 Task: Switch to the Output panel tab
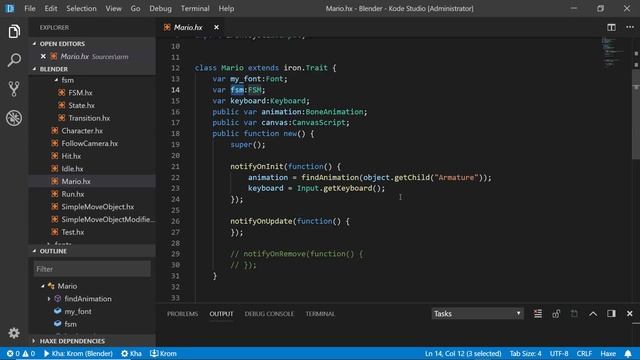[x=222, y=314]
